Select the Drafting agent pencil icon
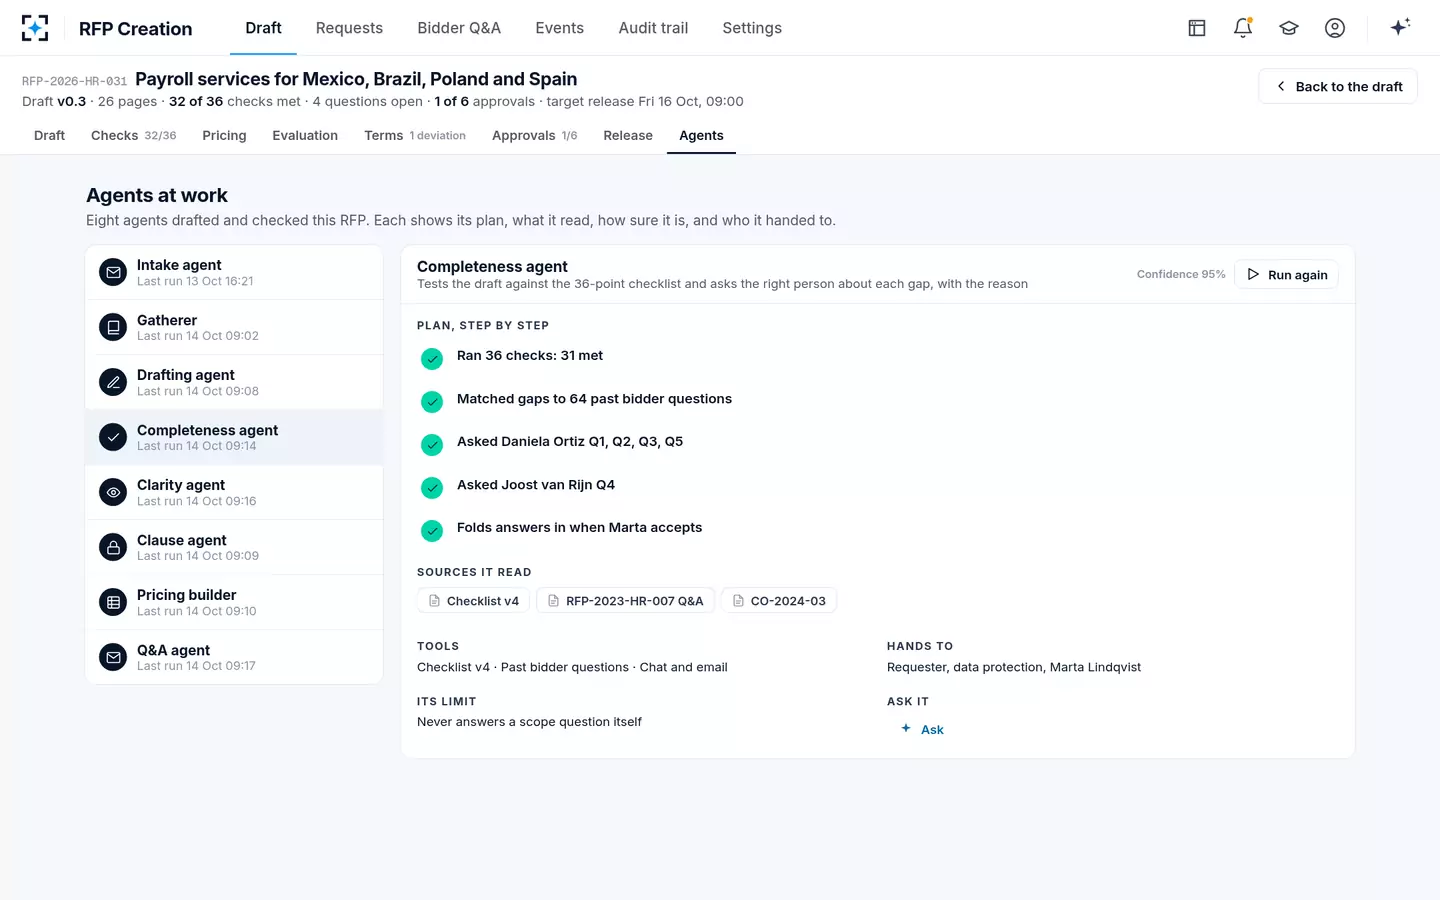 [x=113, y=382]
